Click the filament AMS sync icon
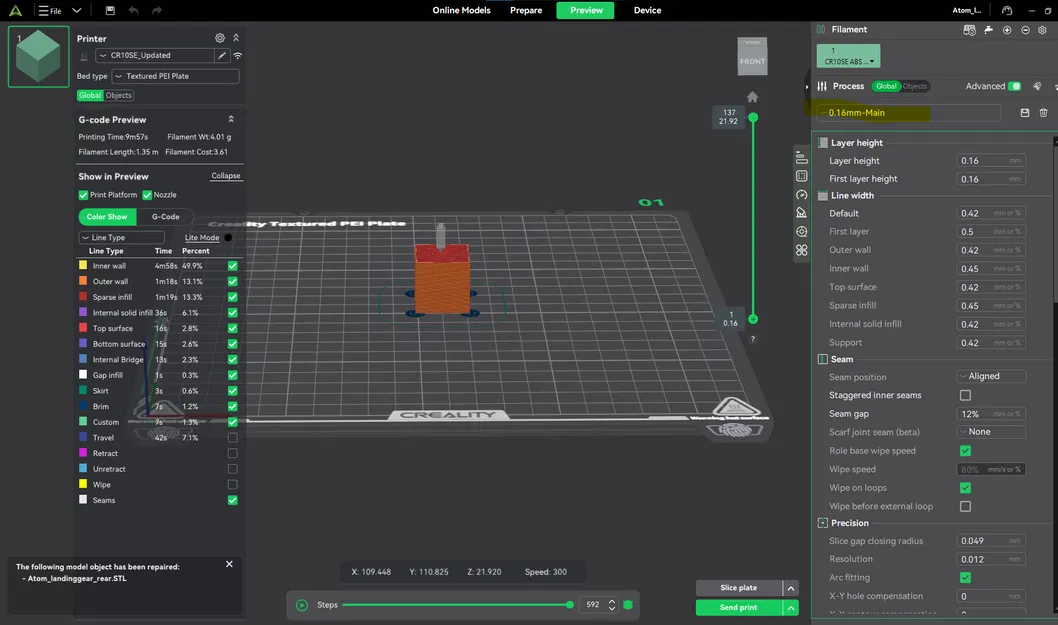The width and height of the screenshot is (1058, 625). click(970, 30)
